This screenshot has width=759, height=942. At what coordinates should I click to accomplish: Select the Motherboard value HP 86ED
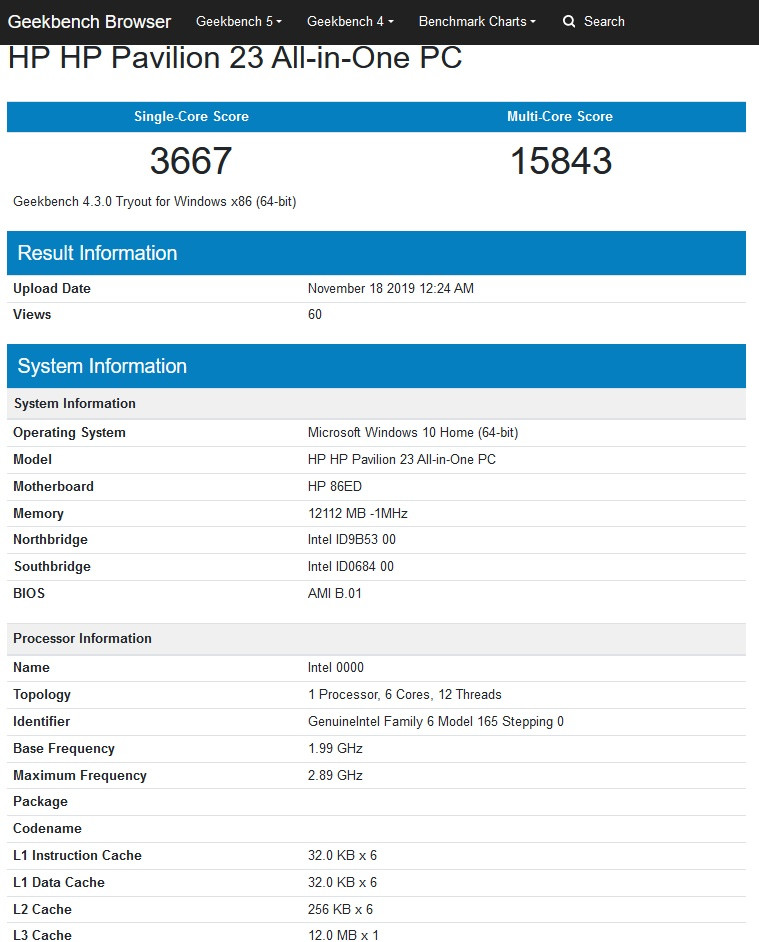point(335,487)
